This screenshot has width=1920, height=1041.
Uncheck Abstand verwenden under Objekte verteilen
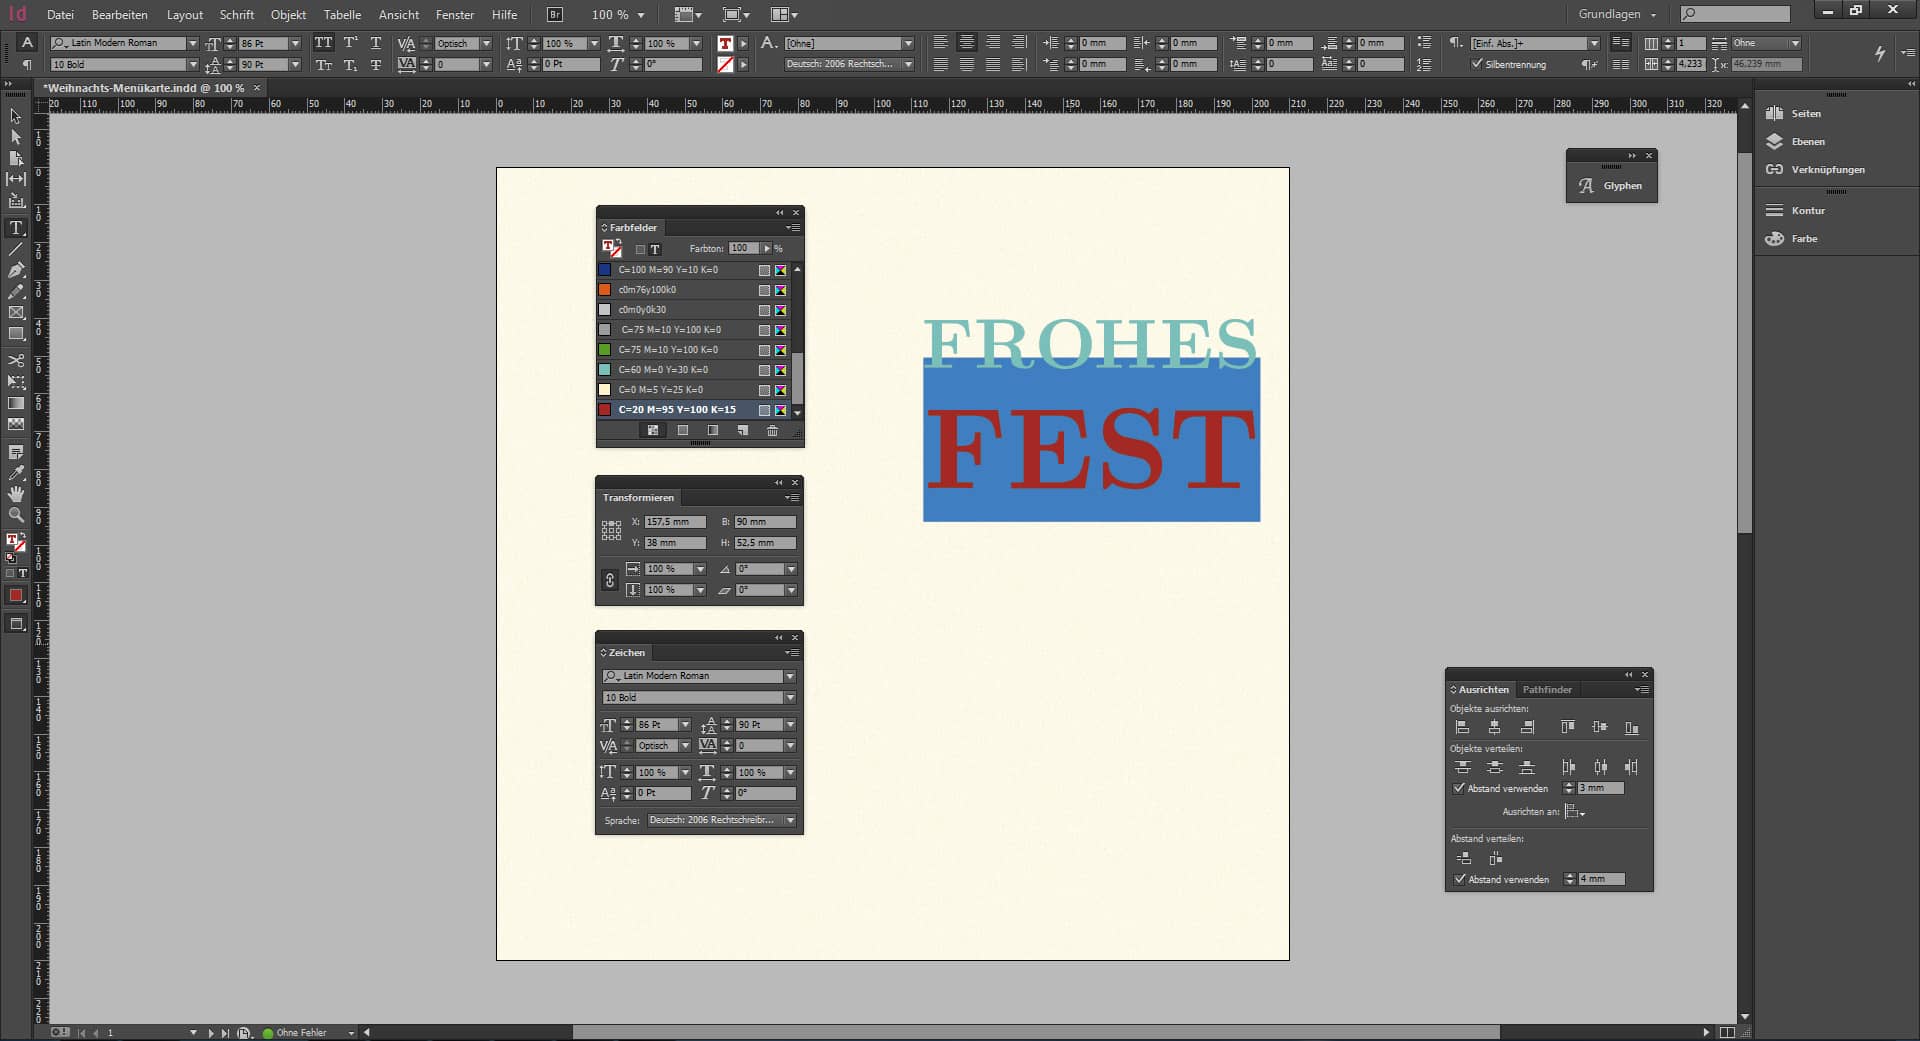[x=1459, y=788]
